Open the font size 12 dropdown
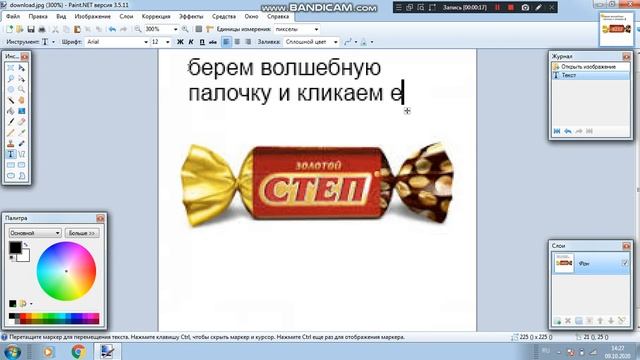Screen dimensions: 640x360 pos(167,42)
